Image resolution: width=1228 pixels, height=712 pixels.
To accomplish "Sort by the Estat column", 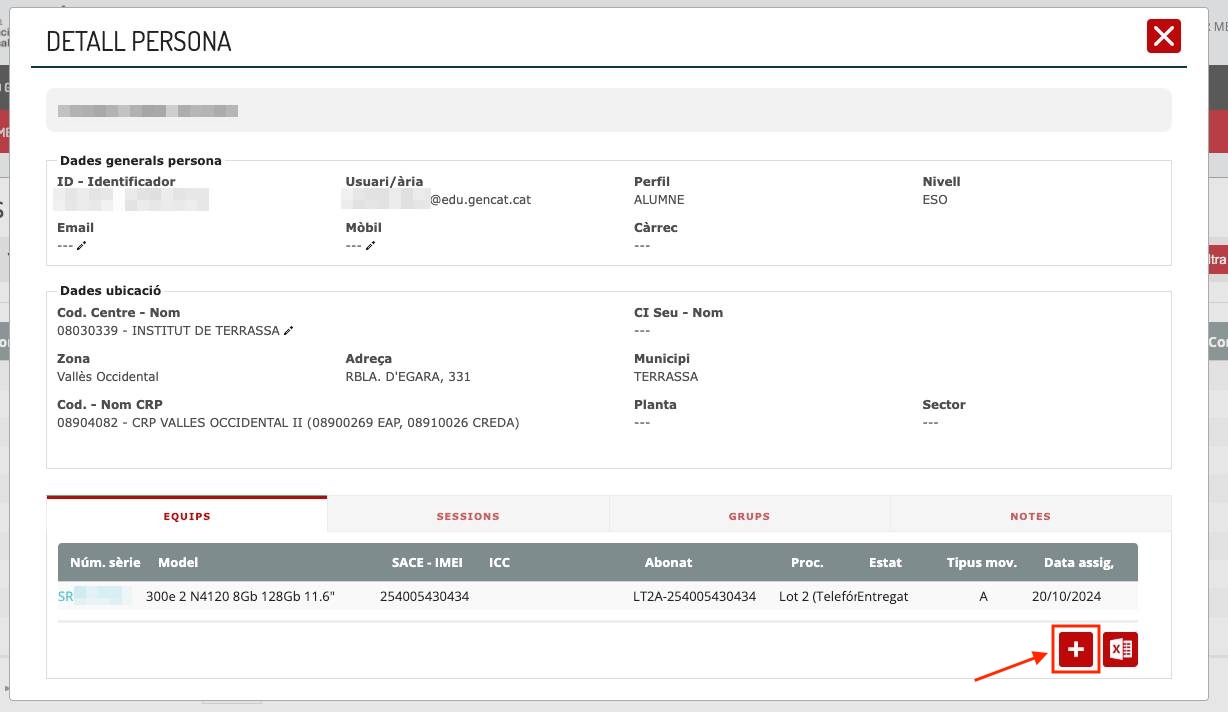I will tap(885, 563).
